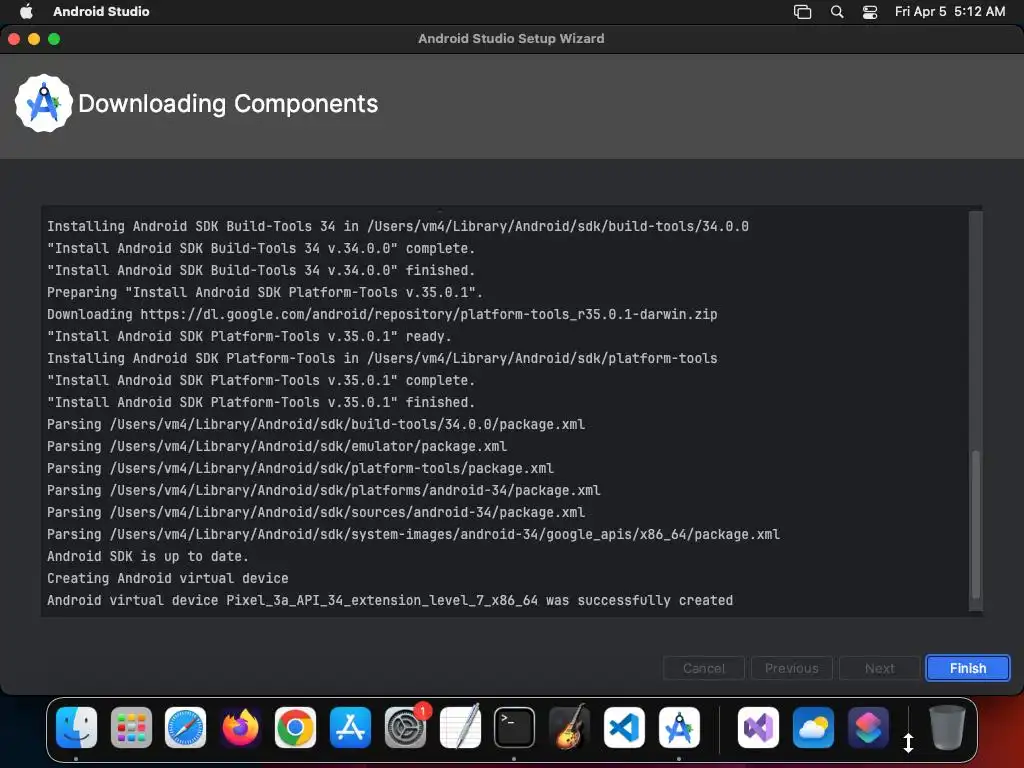Open Finder from the Dock
The width and height of the screenshot is (1024, 768).
tap(76, 727)
